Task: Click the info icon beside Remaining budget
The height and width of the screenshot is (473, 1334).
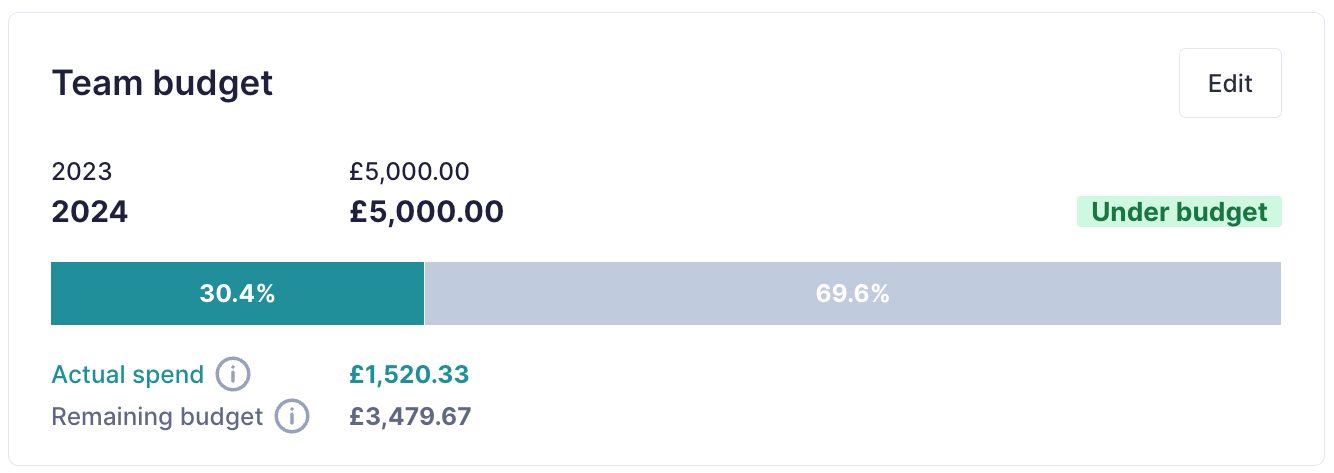Action: (x=292, y=416)
